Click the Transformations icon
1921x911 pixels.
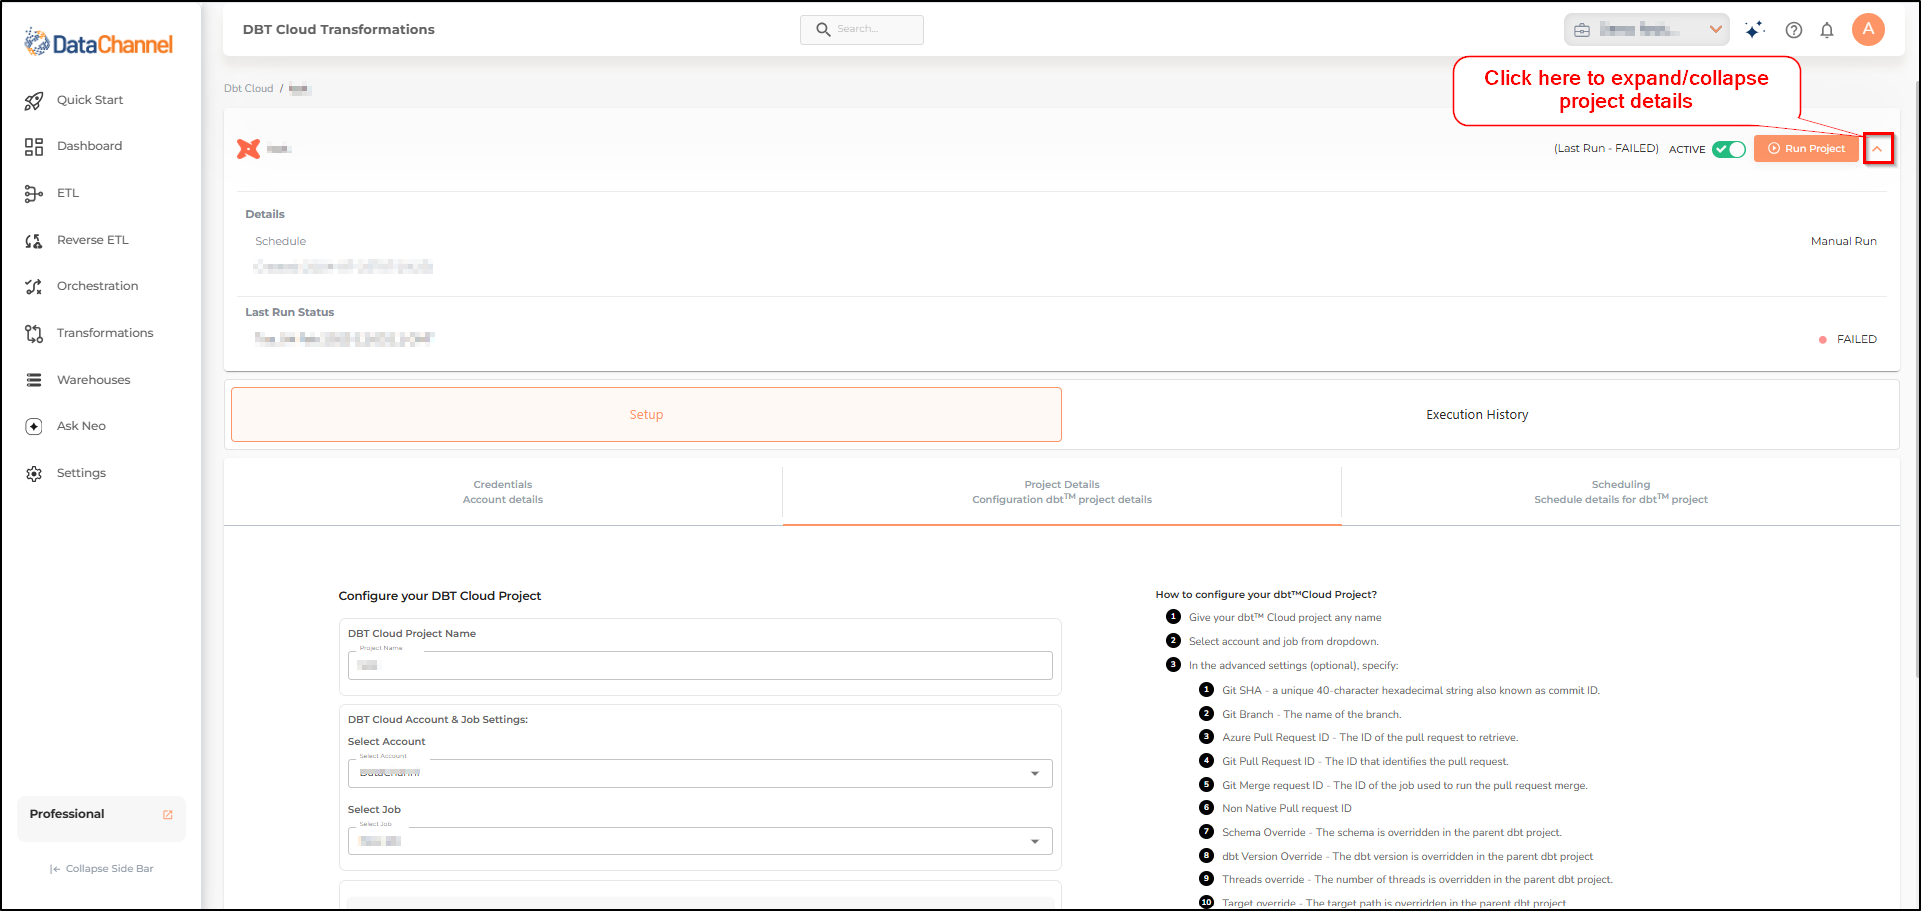coord(34,333)
